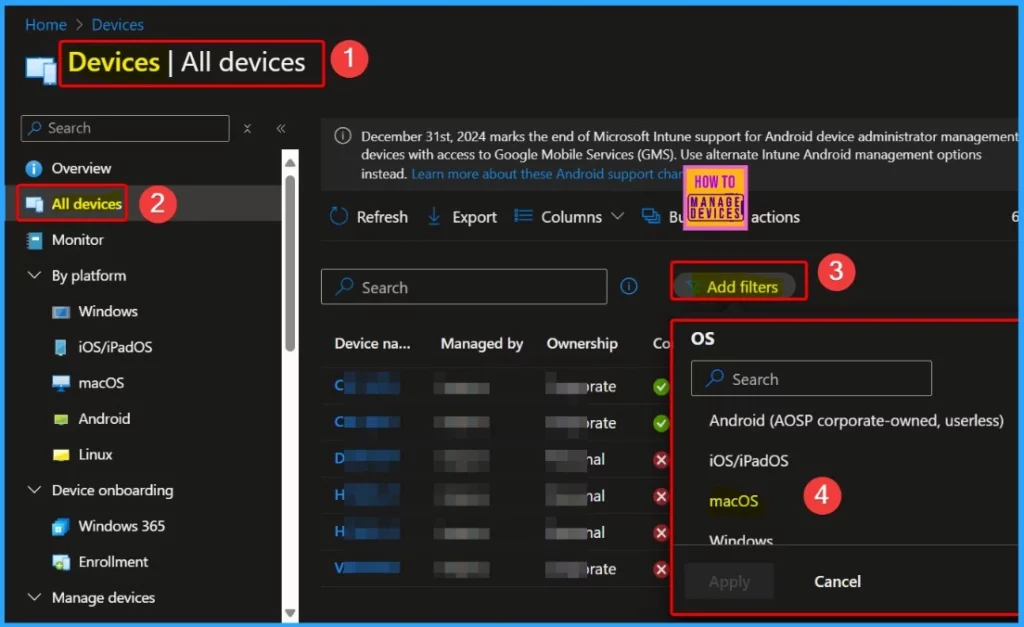Click the Windows platform icon
The image size is (1024, 627).
(x=61, y=312)
